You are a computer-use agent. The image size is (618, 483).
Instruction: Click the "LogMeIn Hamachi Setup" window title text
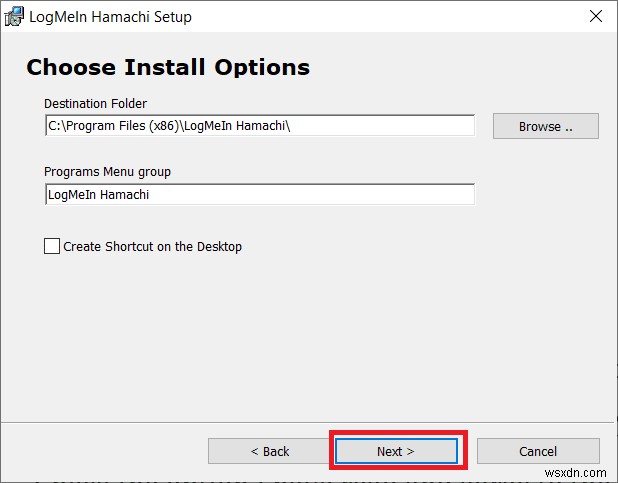112,17
